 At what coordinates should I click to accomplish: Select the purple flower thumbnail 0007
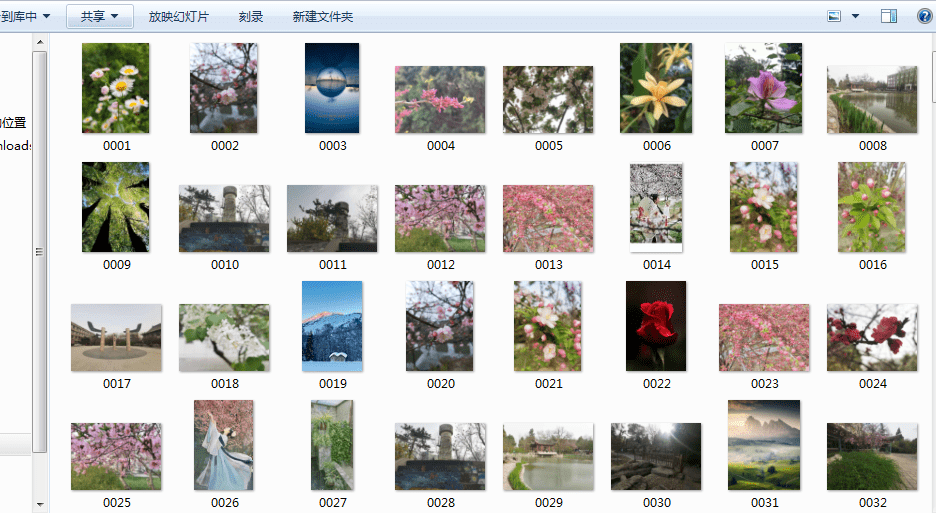[763, 88]
